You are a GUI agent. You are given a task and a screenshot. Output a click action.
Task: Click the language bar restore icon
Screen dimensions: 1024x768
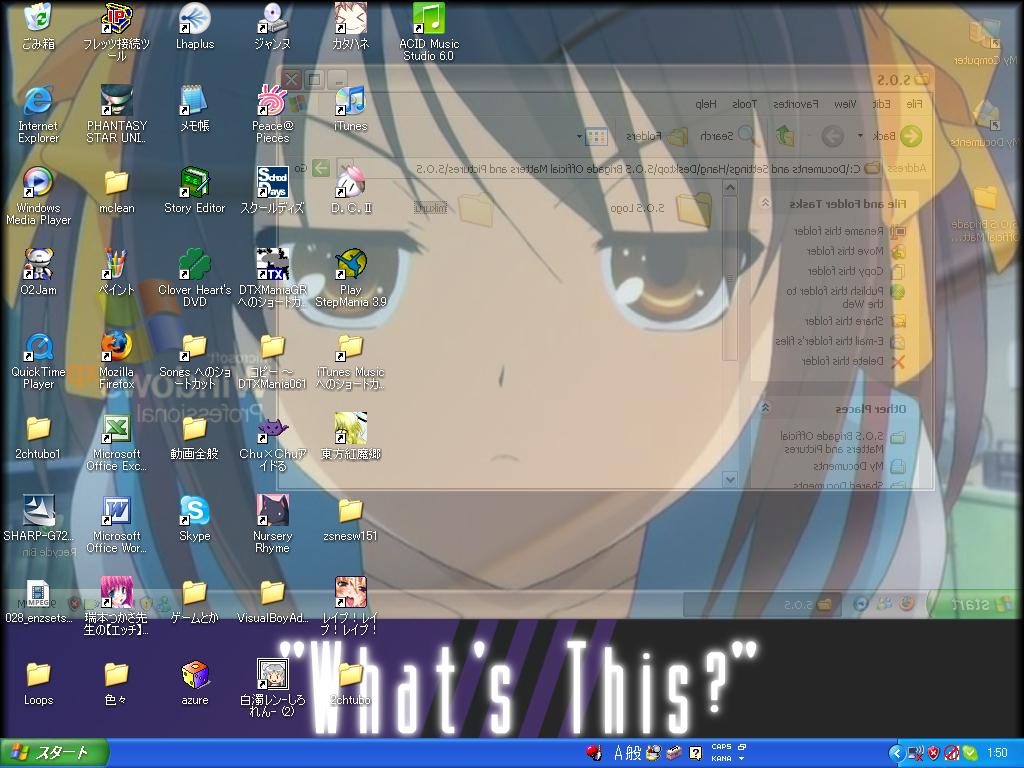742,747
